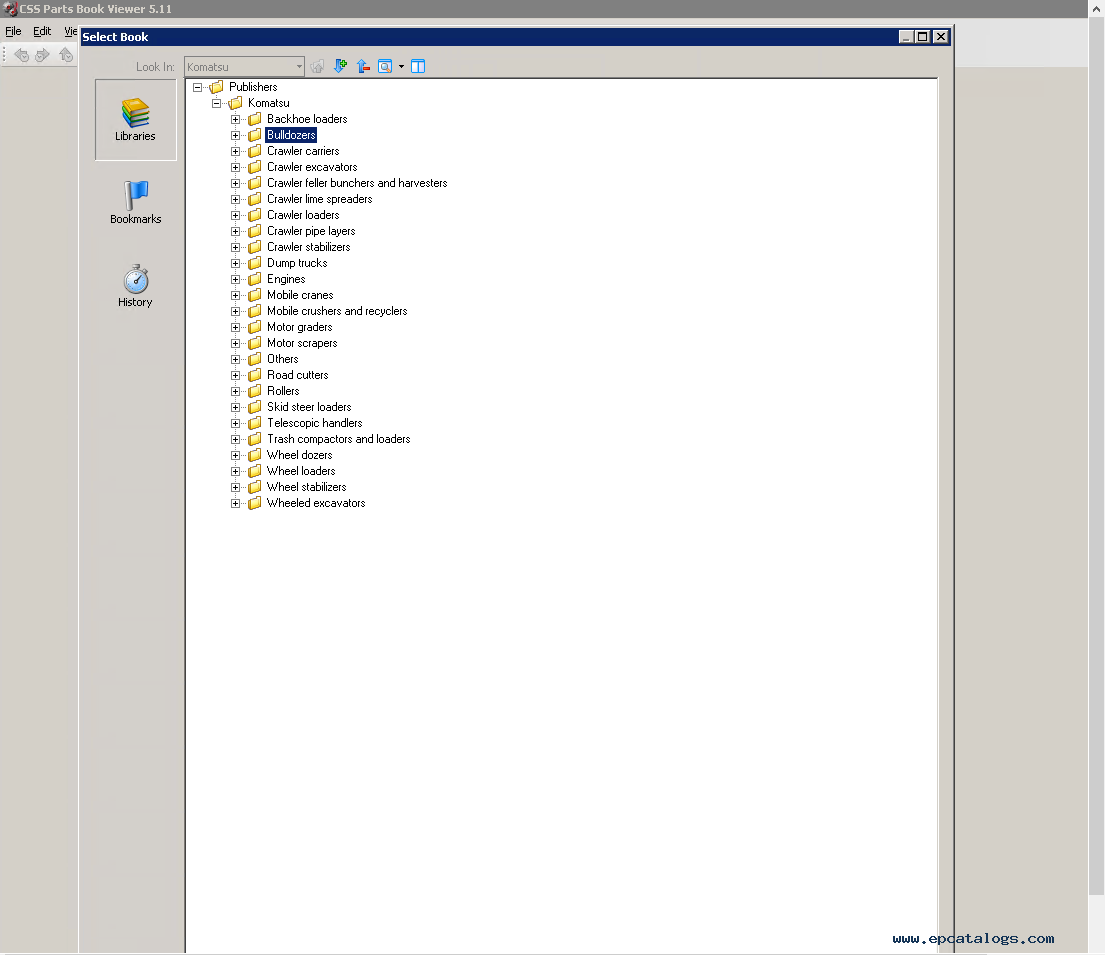
Task: Select Wheel dozers folder
Action: pyautogui.click(x=300, y=455)
